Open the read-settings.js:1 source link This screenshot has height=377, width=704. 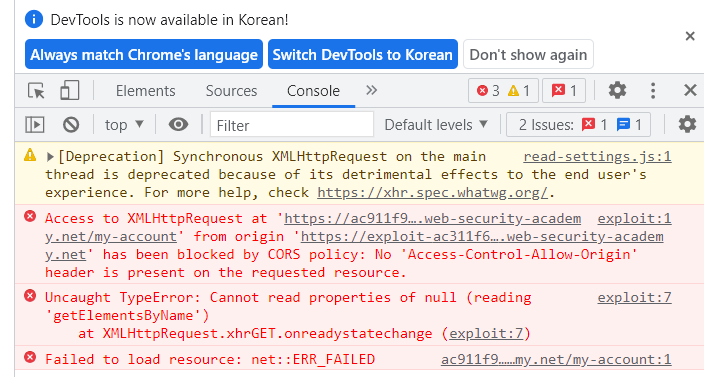pyautogui.click(x=597, y=157)
